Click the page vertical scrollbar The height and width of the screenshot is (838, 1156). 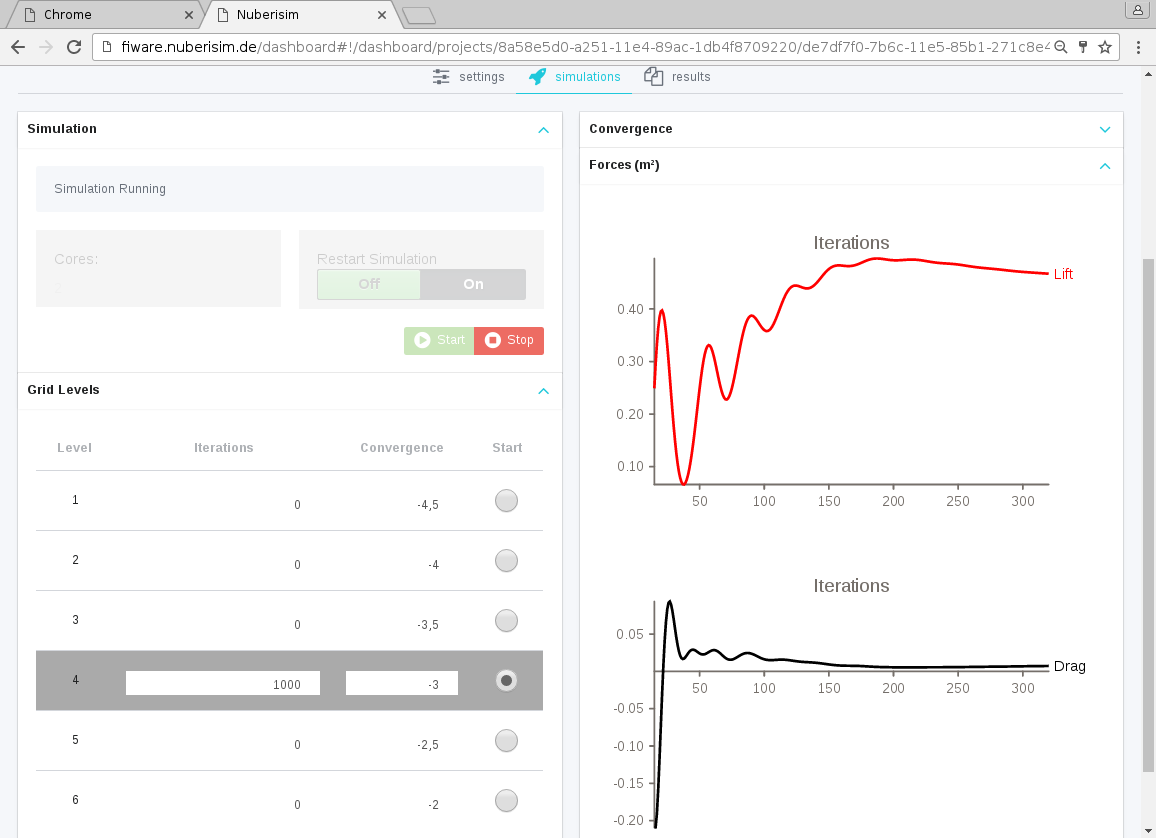coord(1148,500)
